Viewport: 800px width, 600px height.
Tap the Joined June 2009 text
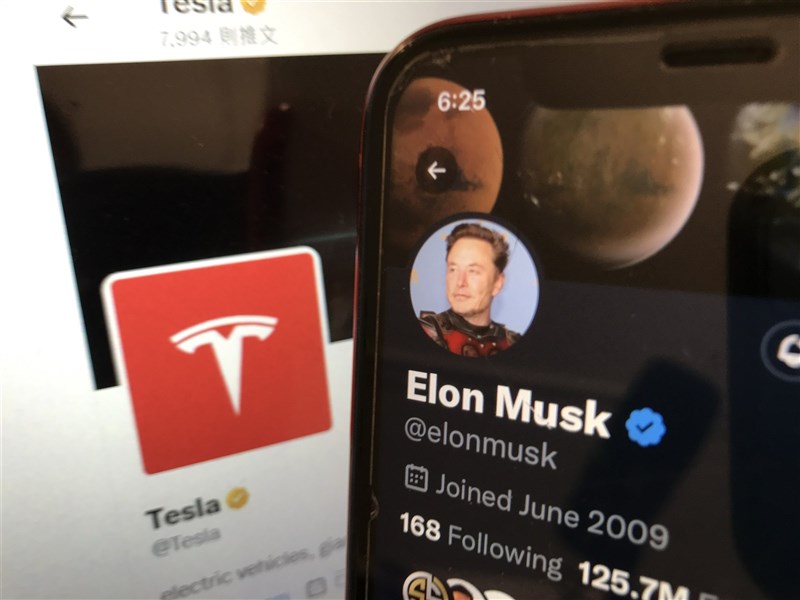point(551,512)
